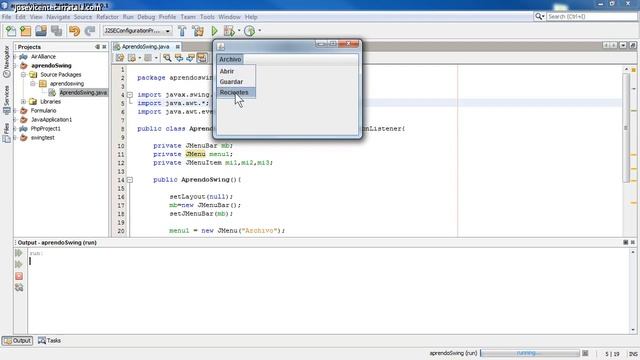Screen dimensions: 640x360
Task: Click the Debug Project toolbar icon
Action: point(229,31)
